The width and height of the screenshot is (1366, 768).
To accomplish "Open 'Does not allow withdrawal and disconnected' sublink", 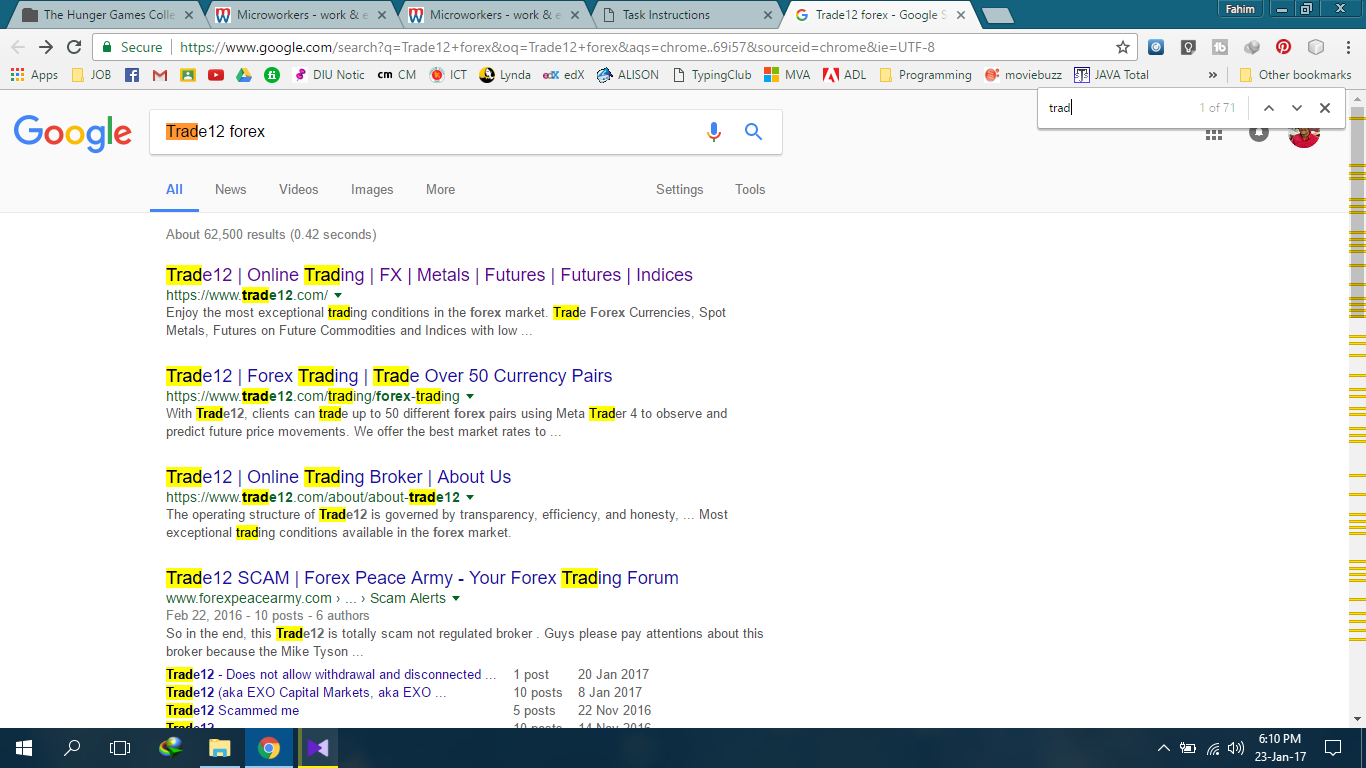I will (x=331, y=674).
